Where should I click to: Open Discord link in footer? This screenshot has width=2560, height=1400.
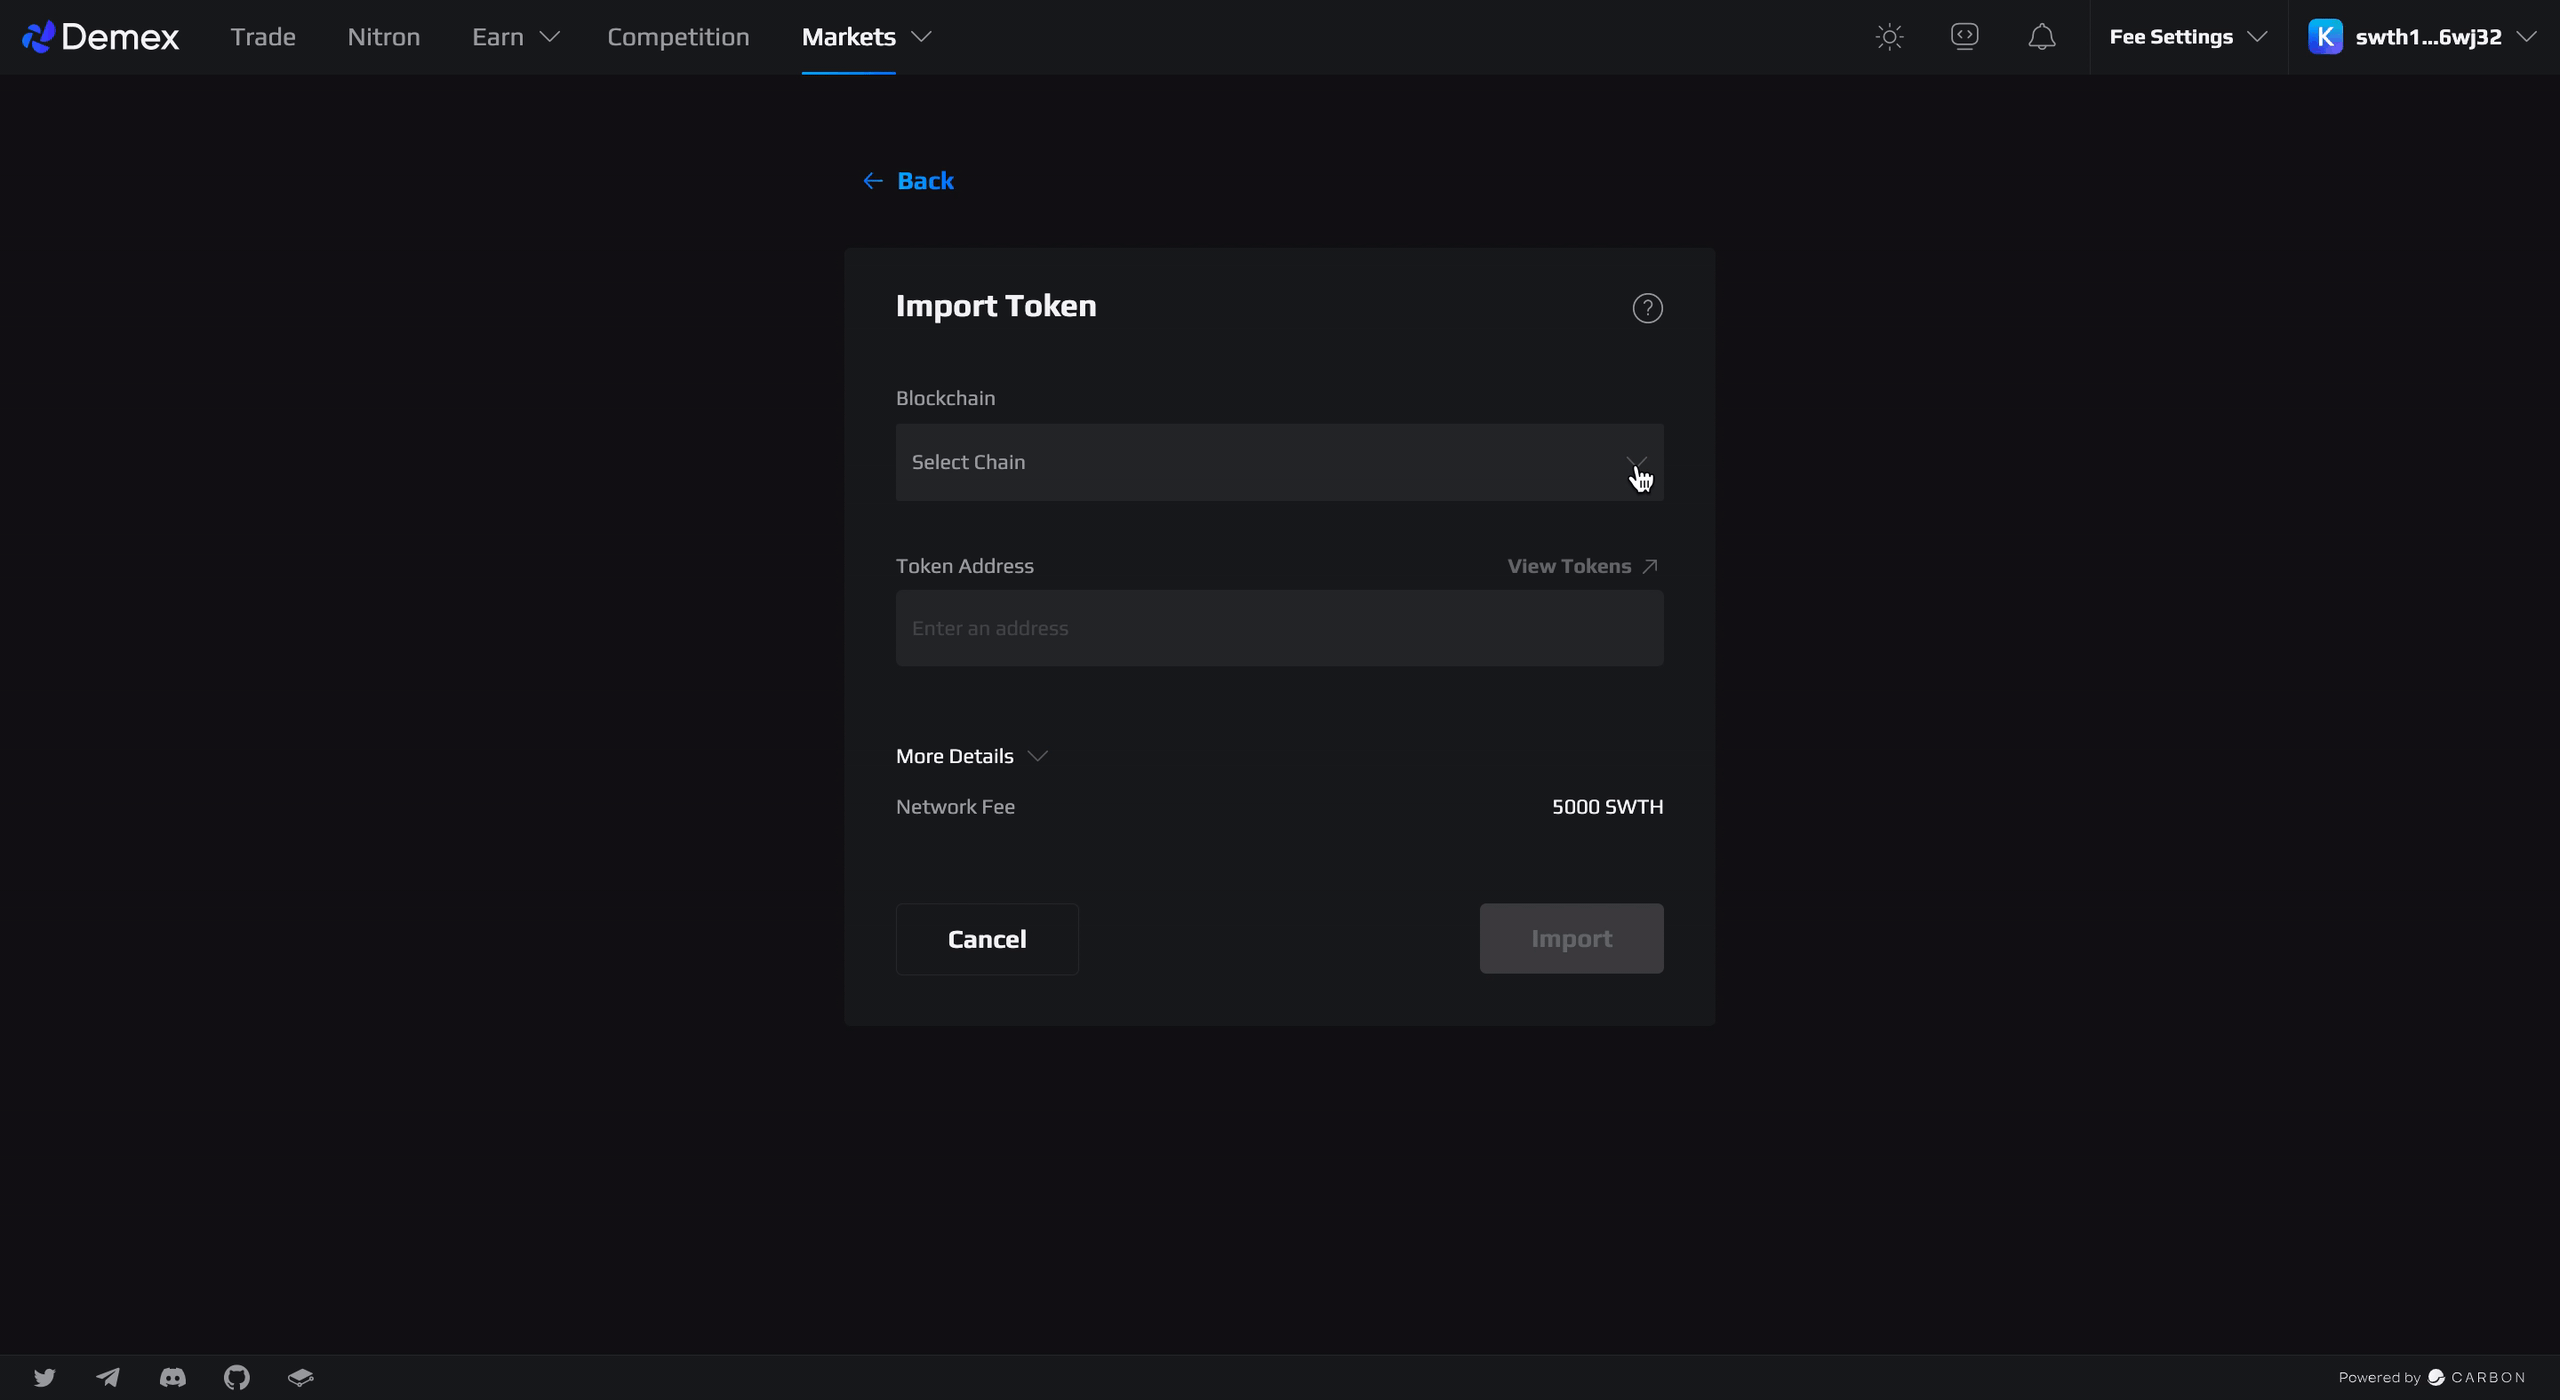coord(173,1377)
